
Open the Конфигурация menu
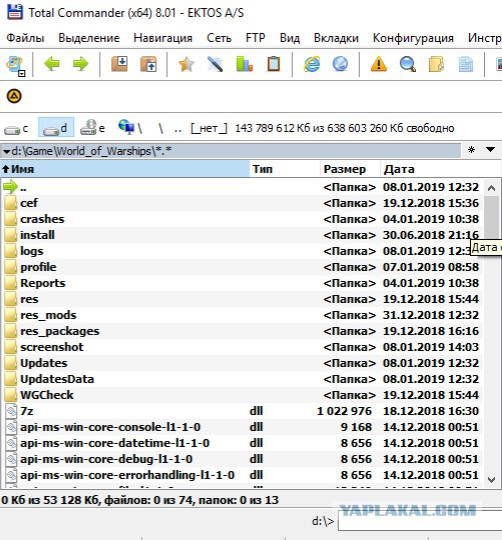[413, 38]
